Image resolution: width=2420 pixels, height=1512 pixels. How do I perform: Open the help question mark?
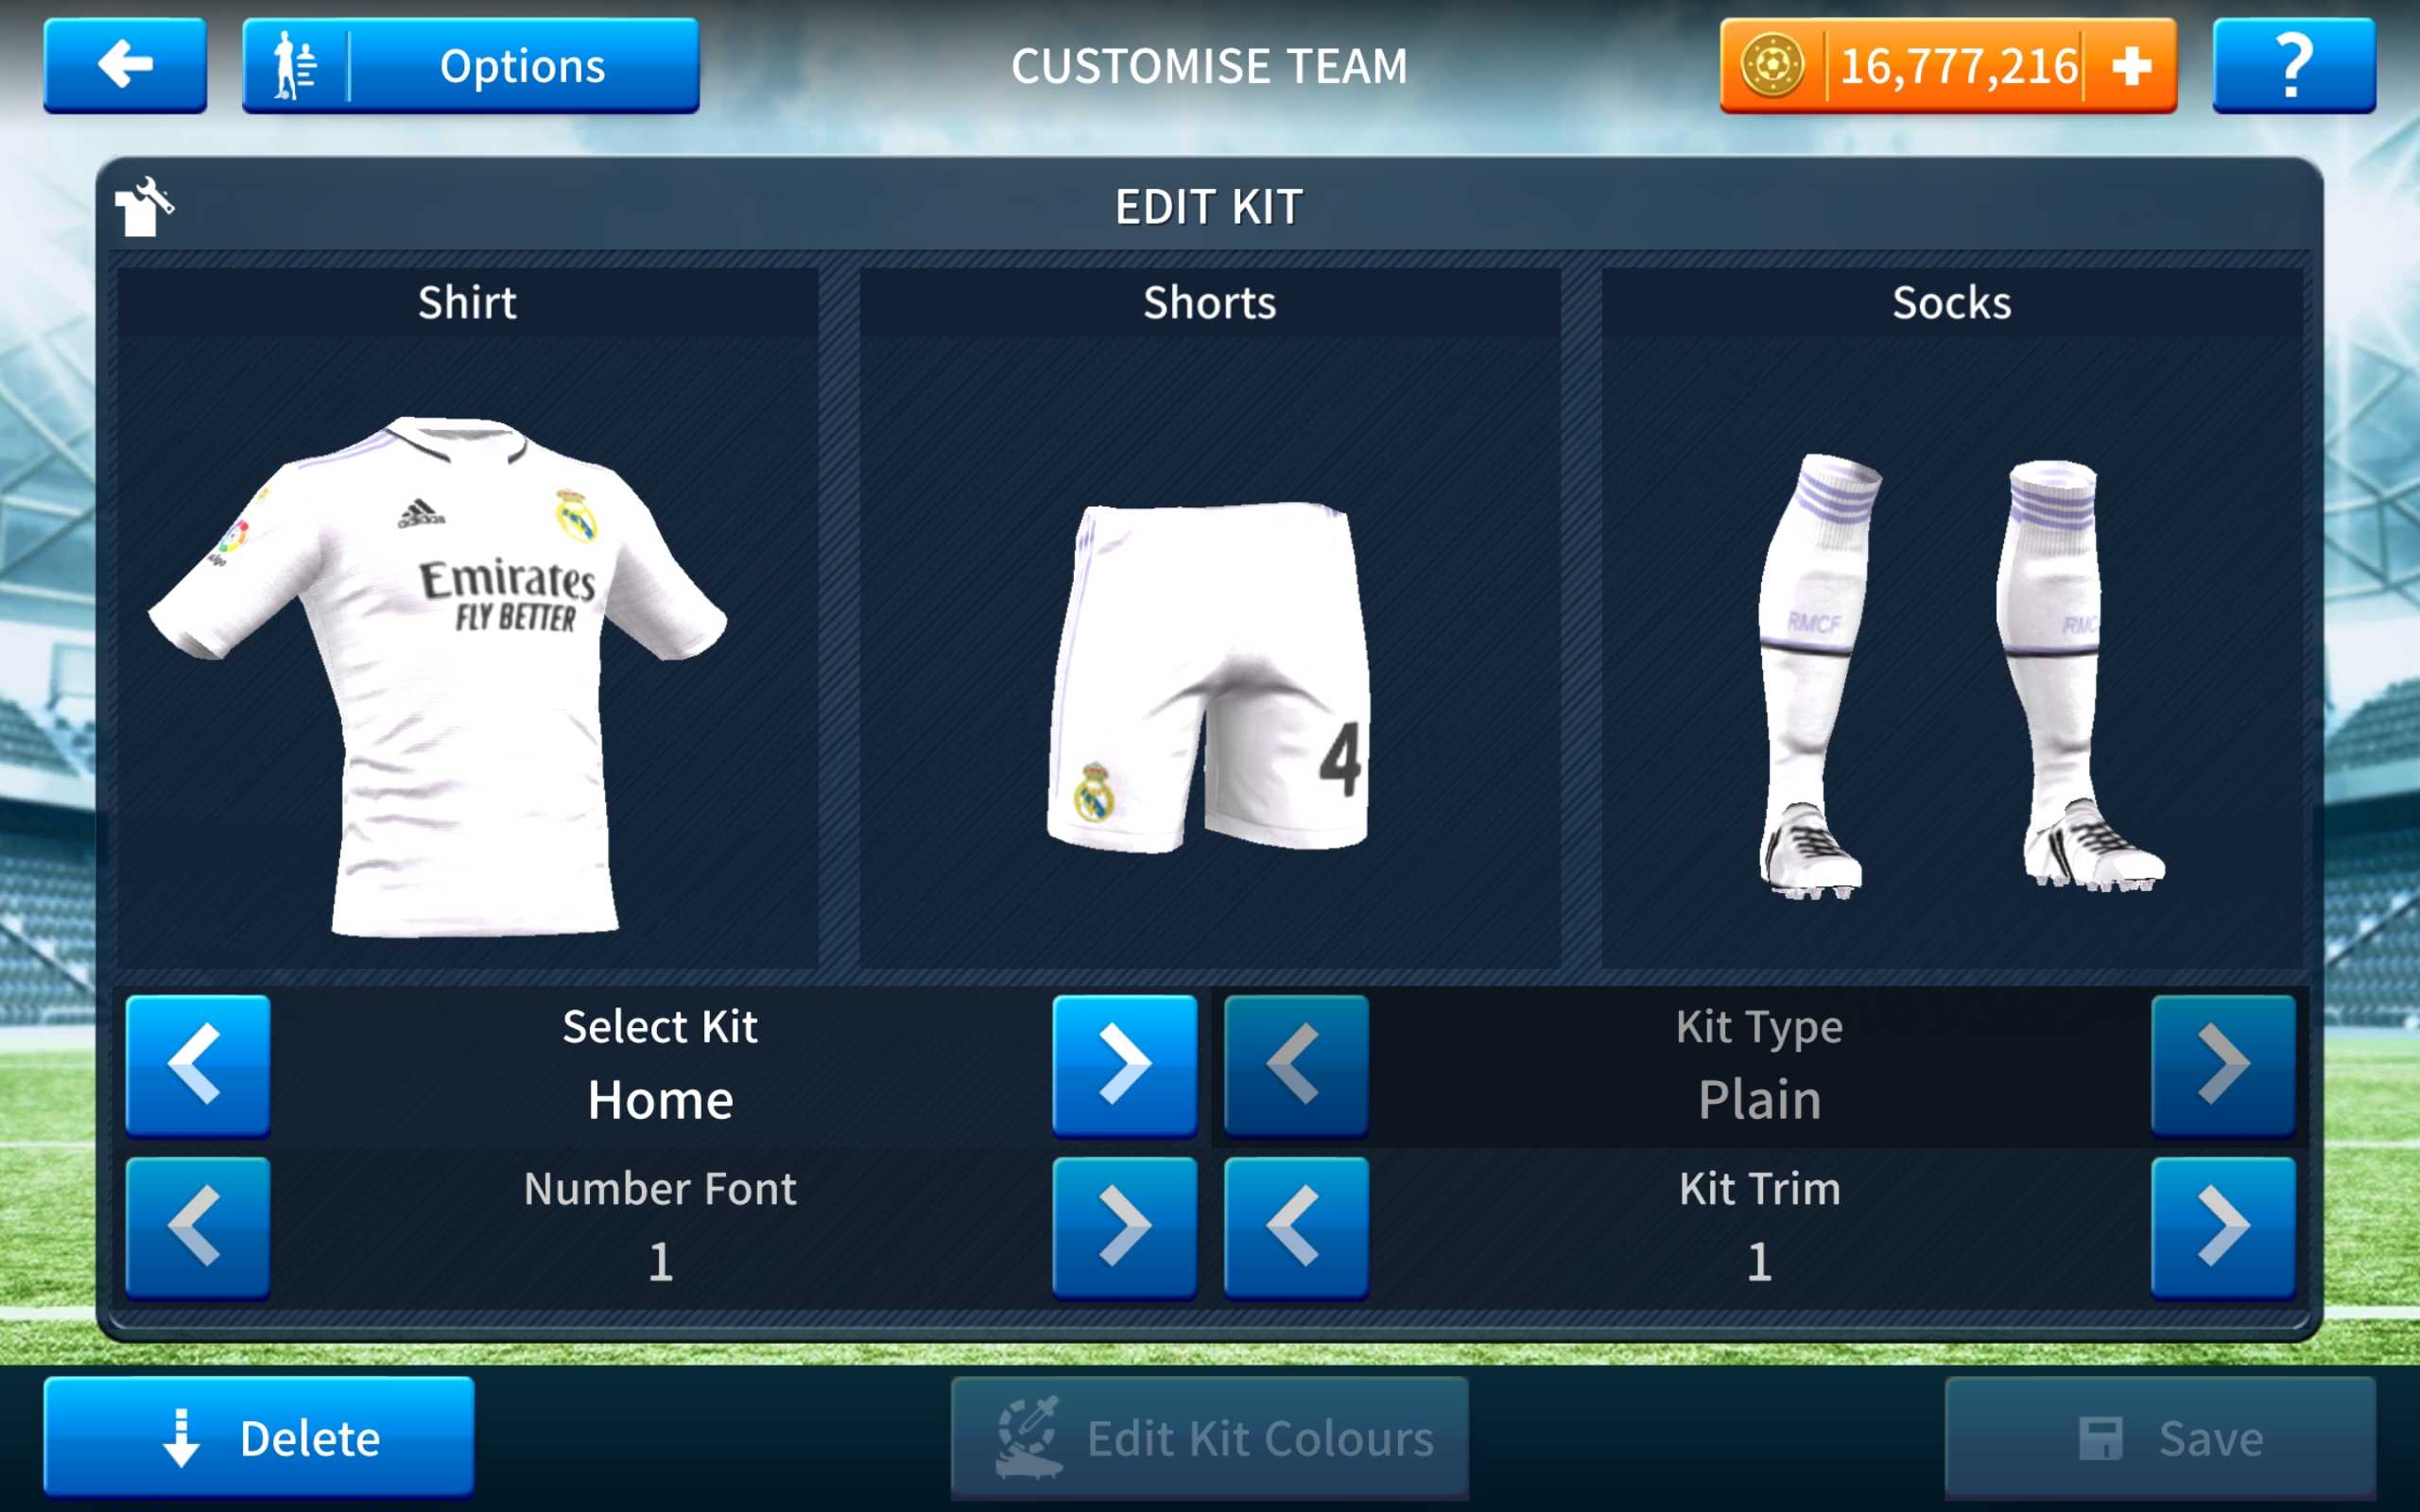pos(2293,65)
